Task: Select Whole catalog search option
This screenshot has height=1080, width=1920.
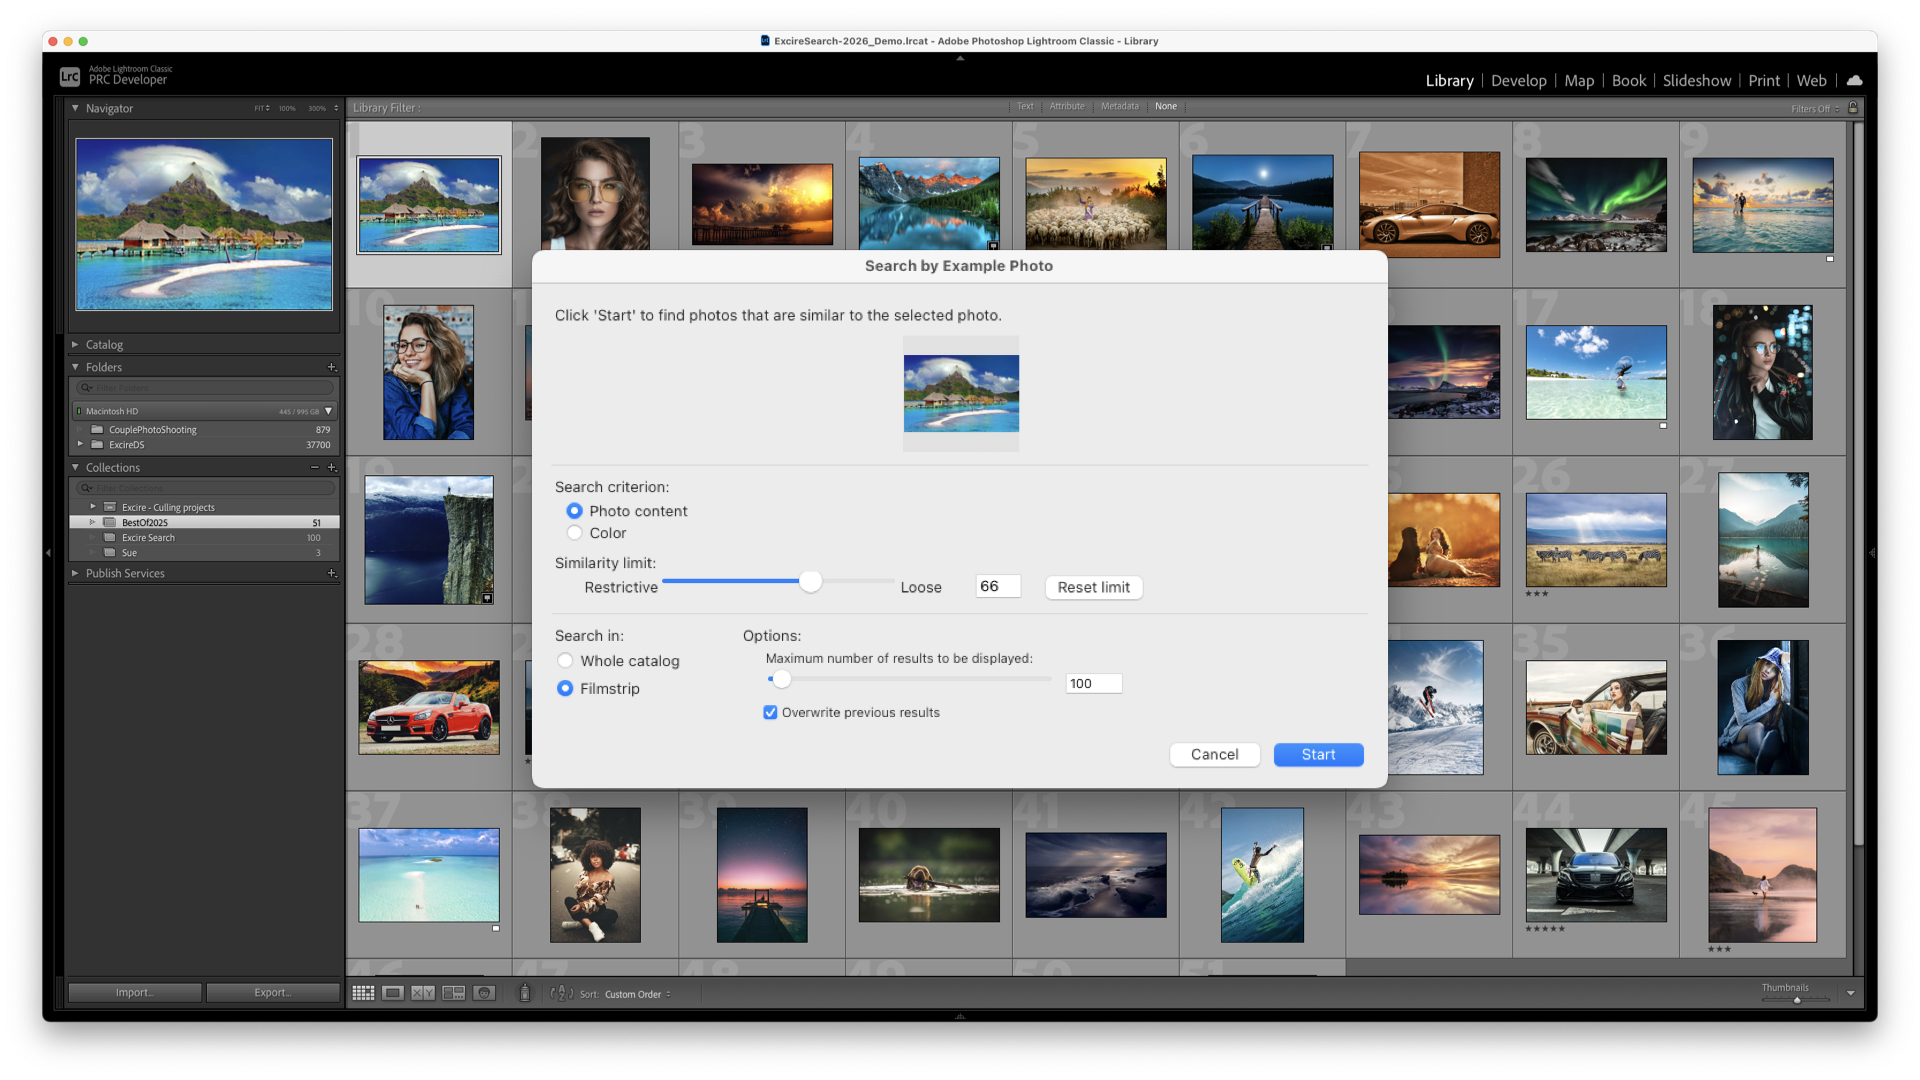Action: (566, 661)
